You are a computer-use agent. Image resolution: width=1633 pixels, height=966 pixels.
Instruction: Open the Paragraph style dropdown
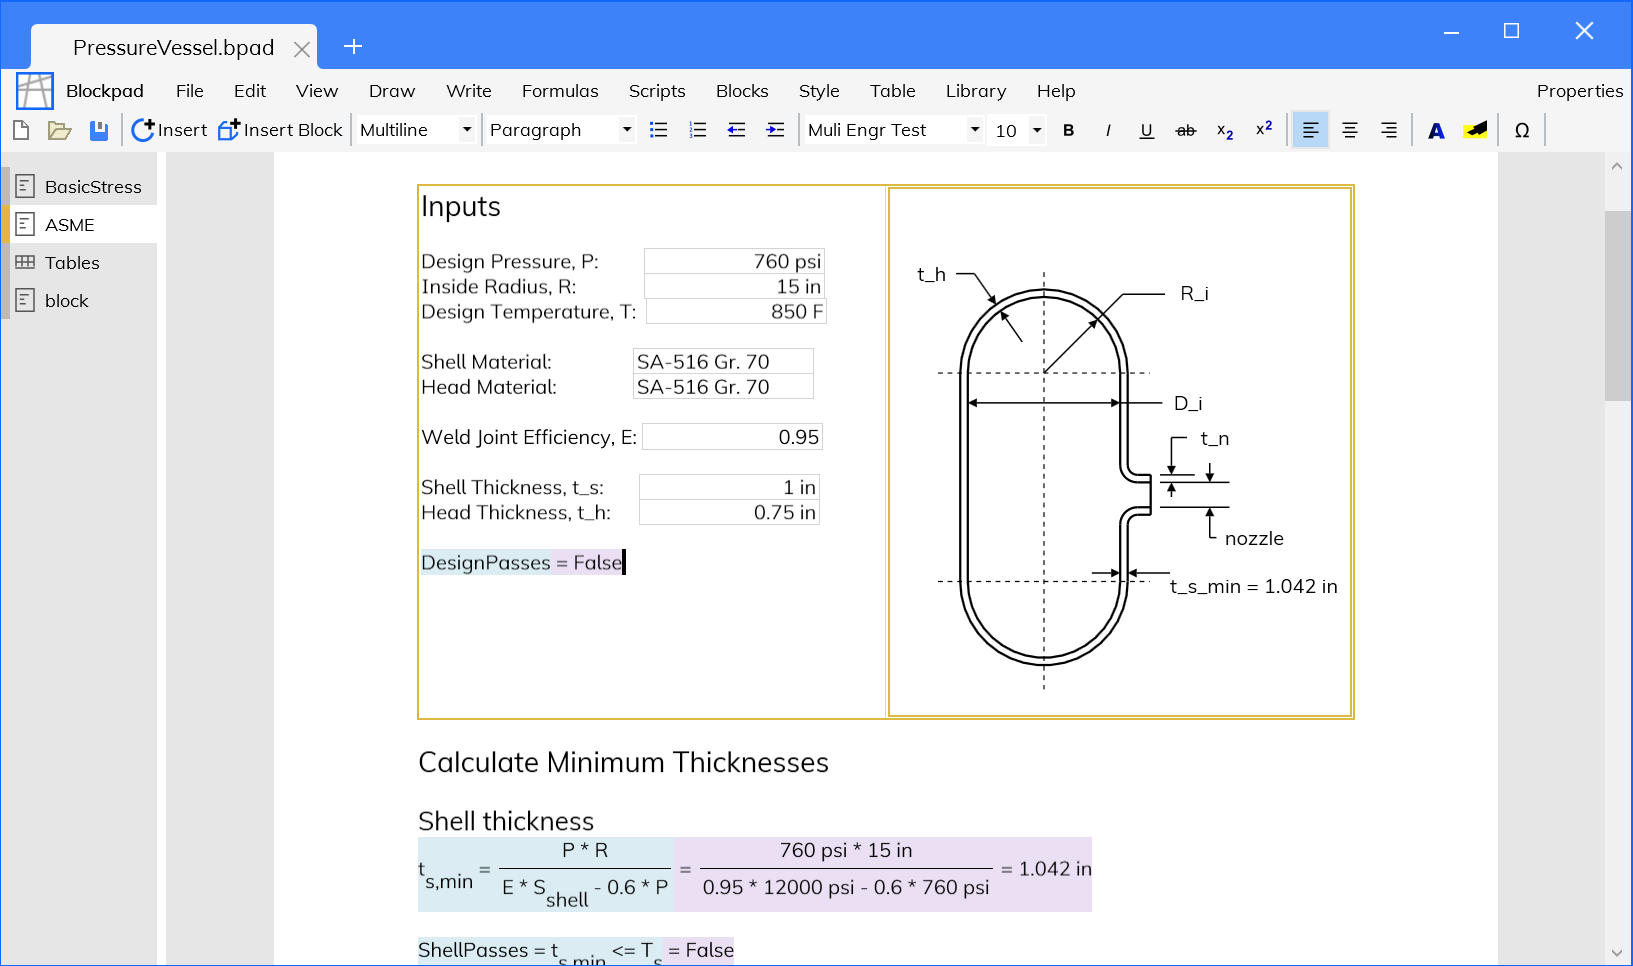coord(626,130)
